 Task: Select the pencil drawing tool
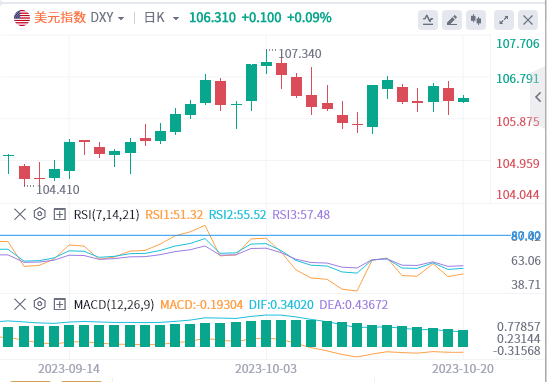pyautogui.click(x=452, y=20)
